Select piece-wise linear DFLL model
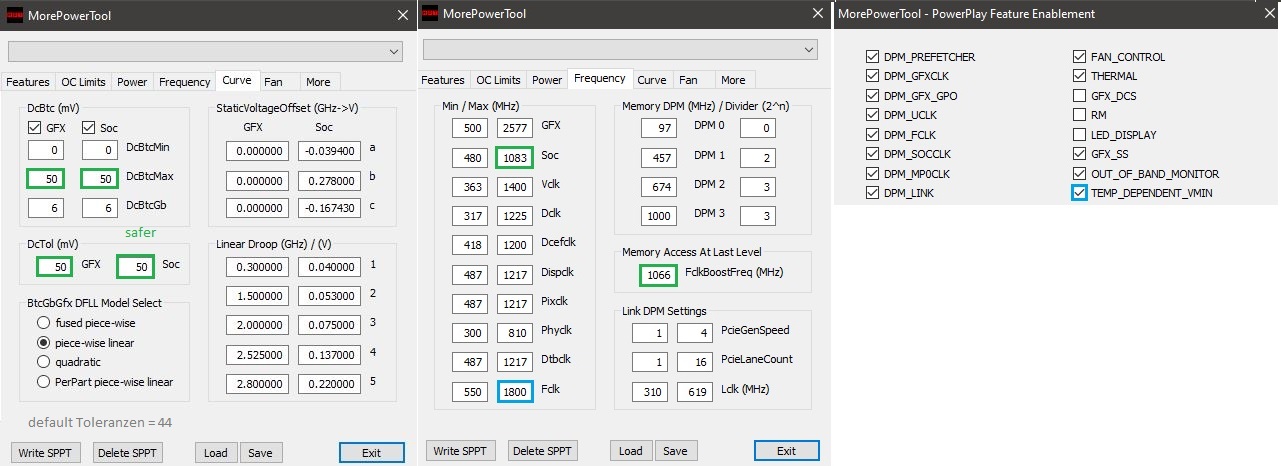 click(x=43, y=343)
